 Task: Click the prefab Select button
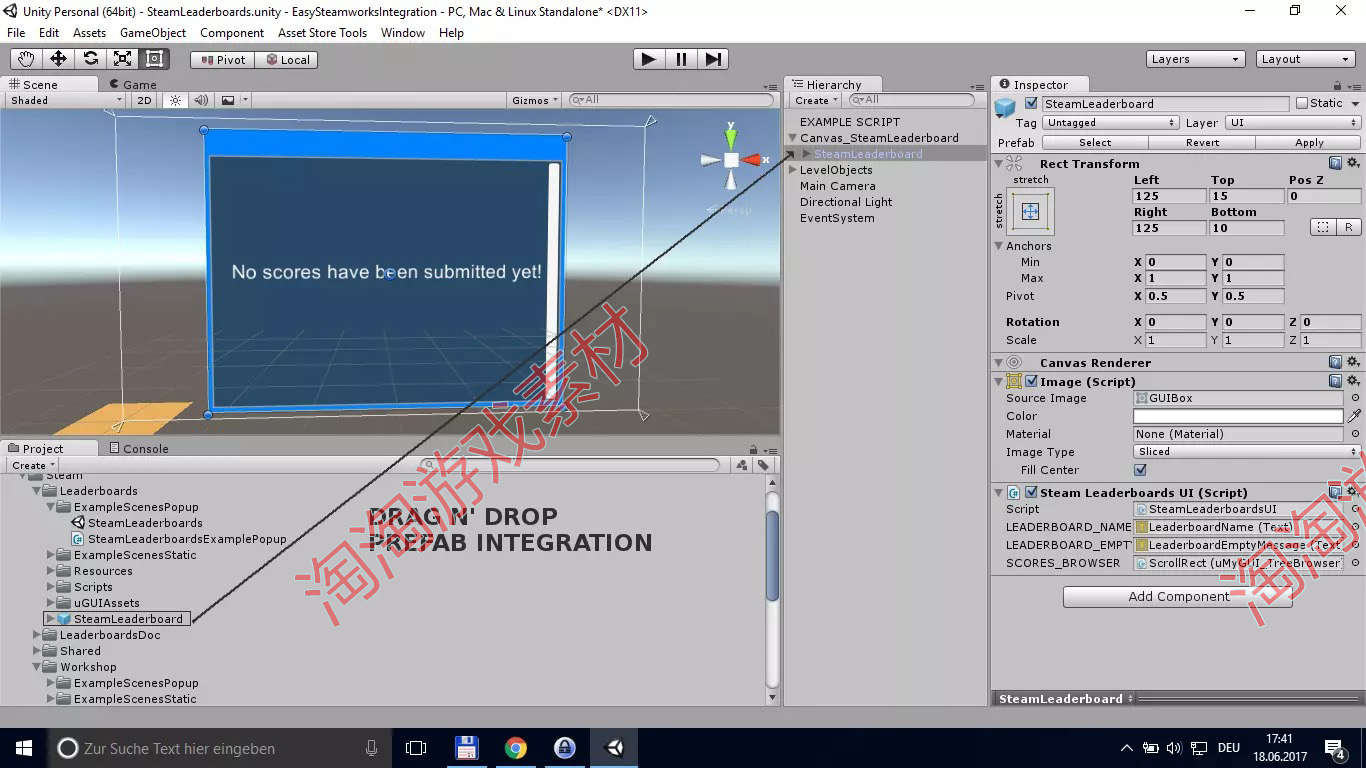[1095, 143]
